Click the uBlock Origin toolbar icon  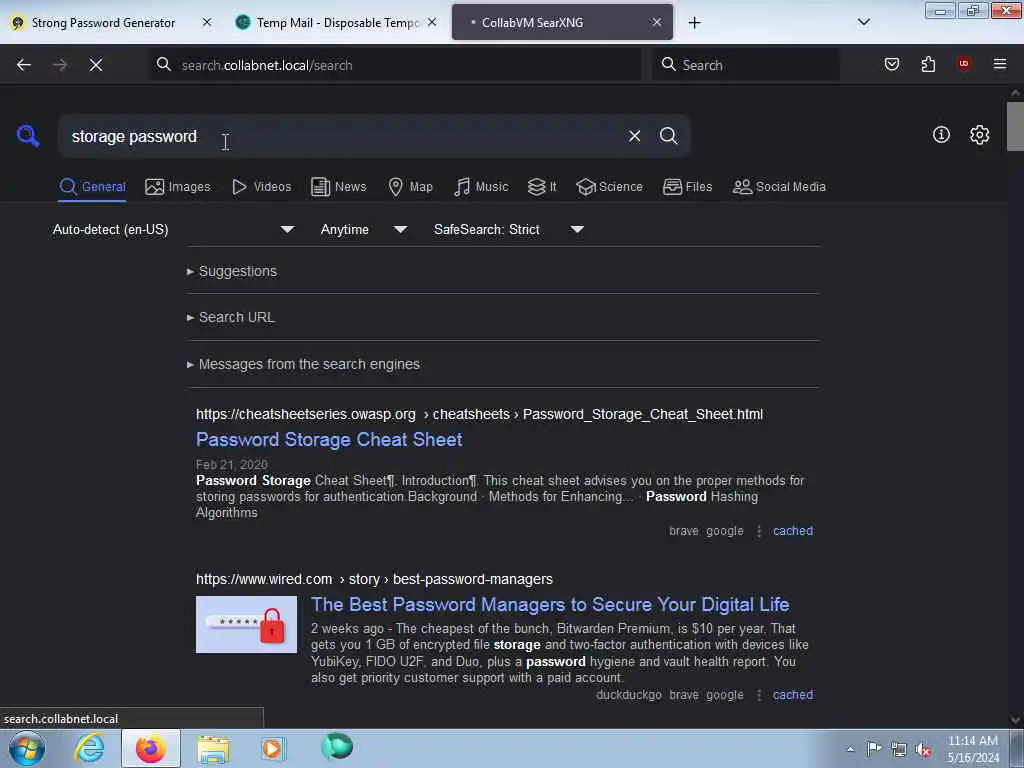(963, 64)
